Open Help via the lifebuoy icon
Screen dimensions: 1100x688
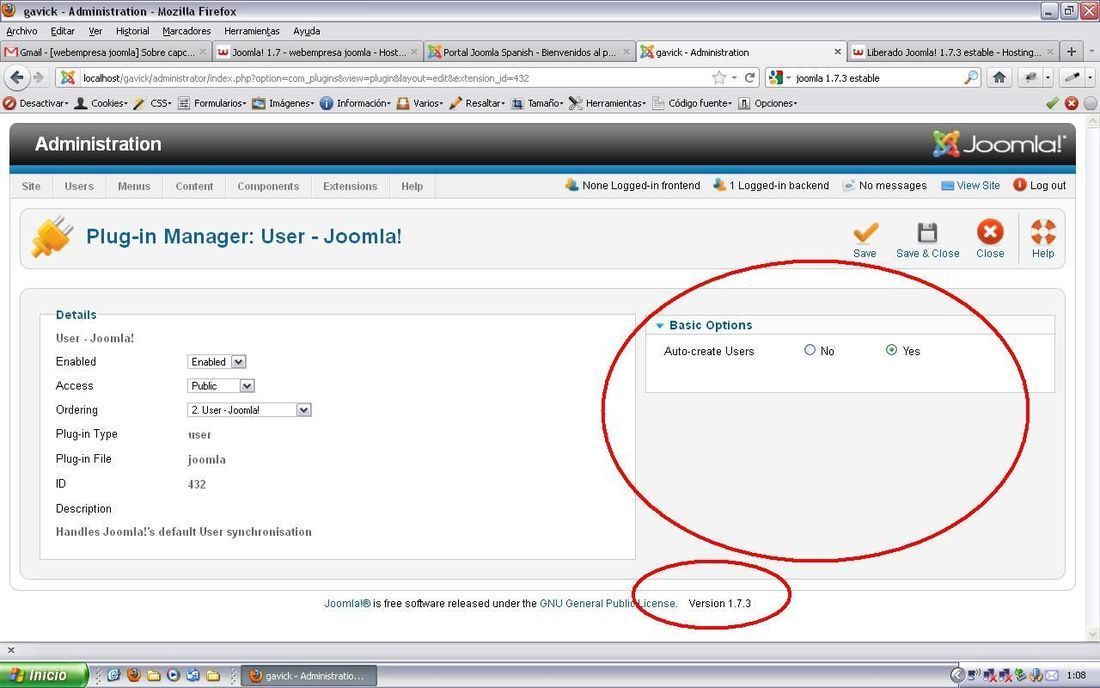click(1042, 231)
